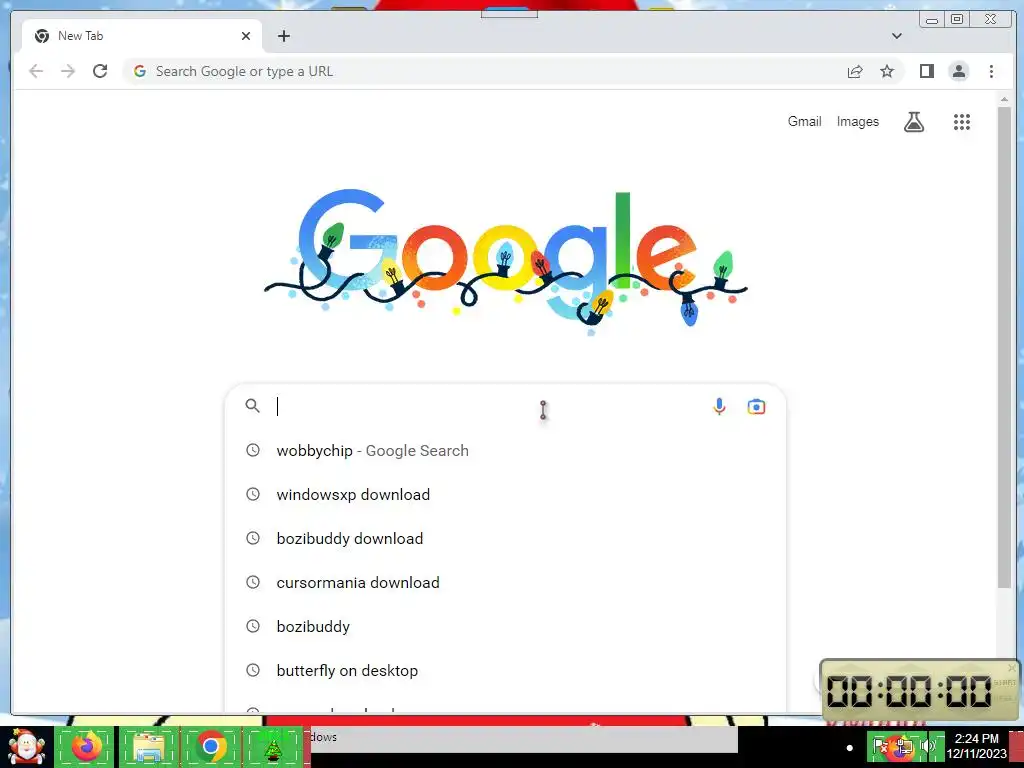Open Search Labs flask icon
This screenshot has width=1024, height=768.
point(914,121)
